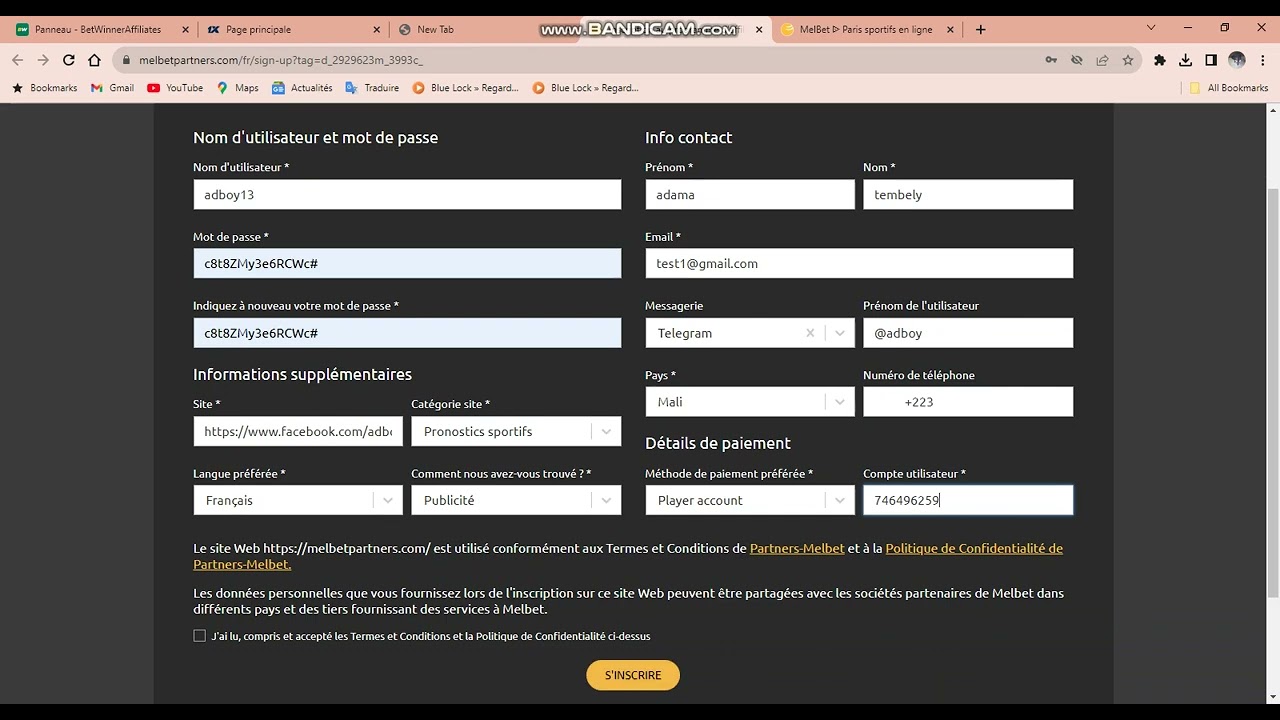Open the Méthode de paiement préférée dropdown
Screen dimensions: 1280x720
click(x=840, y=500)
